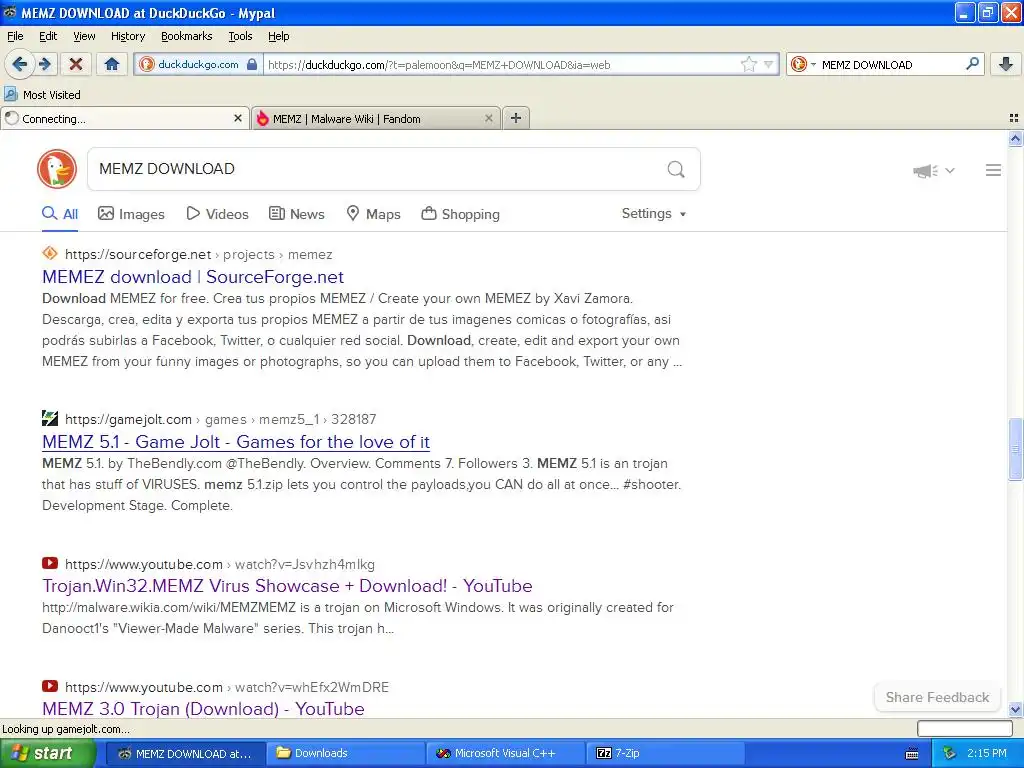
Task: Stop loading with the red X button
Action: coord(76,64)
